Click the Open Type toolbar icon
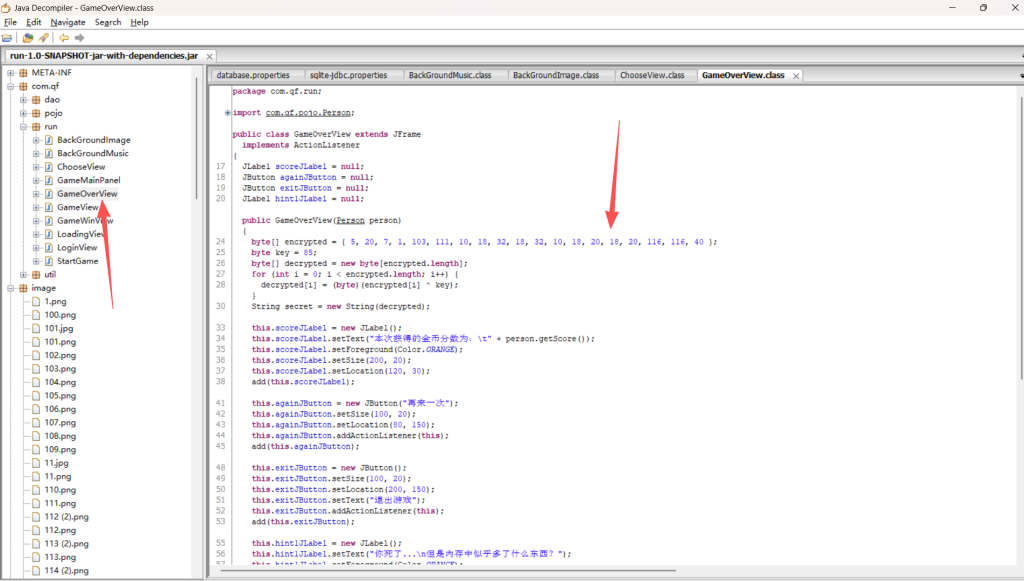 tap(28, 38)
